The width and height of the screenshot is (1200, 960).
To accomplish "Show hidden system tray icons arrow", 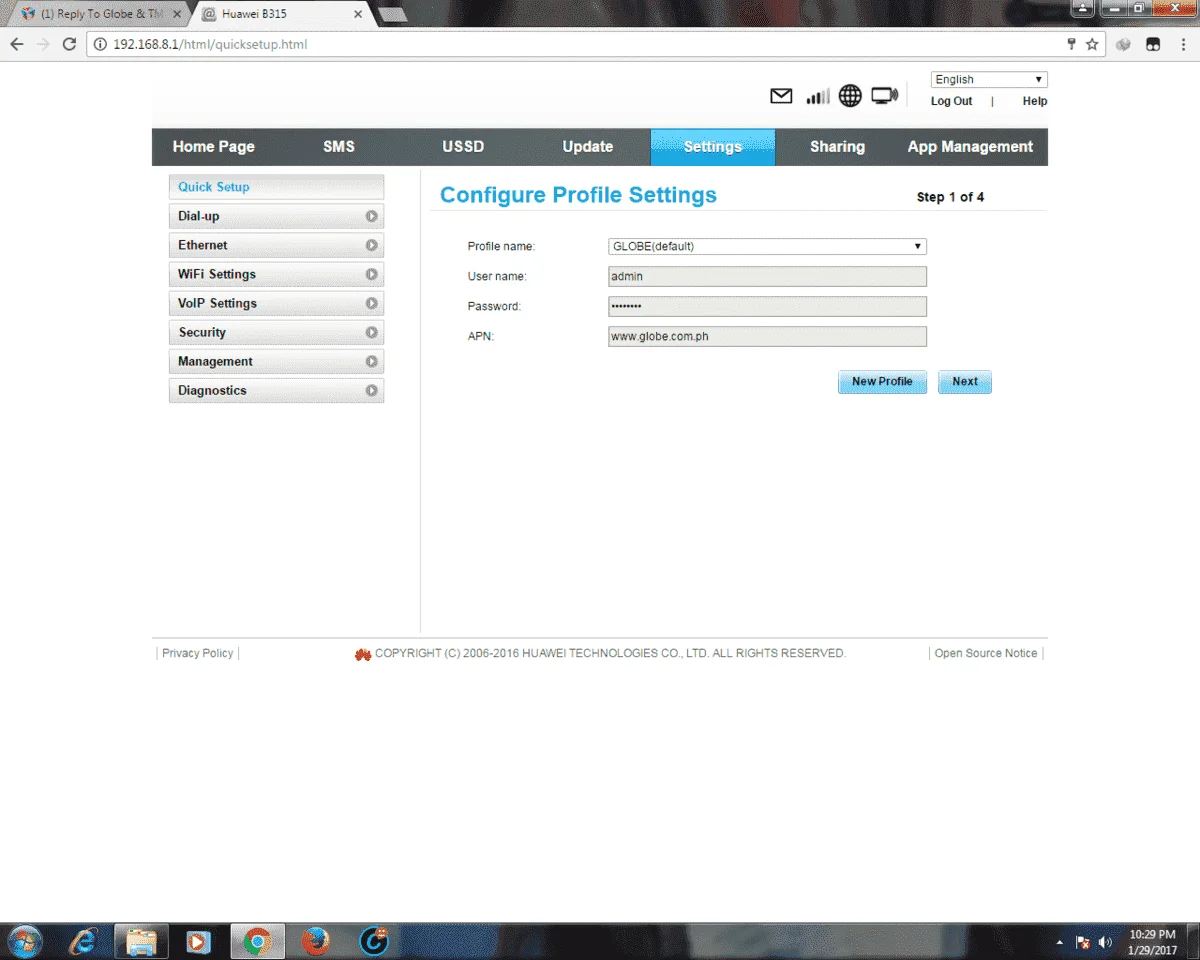I will [1059, 942].
